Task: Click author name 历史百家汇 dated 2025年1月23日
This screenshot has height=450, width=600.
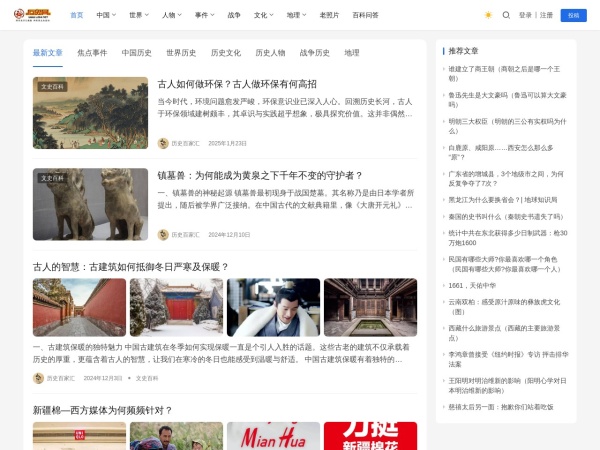Action: [186, 143]
